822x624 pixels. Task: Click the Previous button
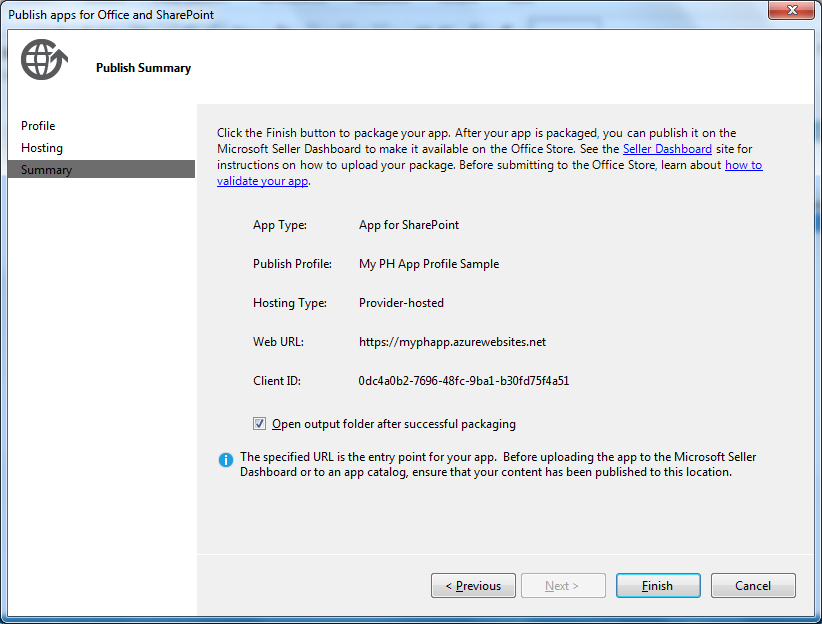tap(473, 585)
